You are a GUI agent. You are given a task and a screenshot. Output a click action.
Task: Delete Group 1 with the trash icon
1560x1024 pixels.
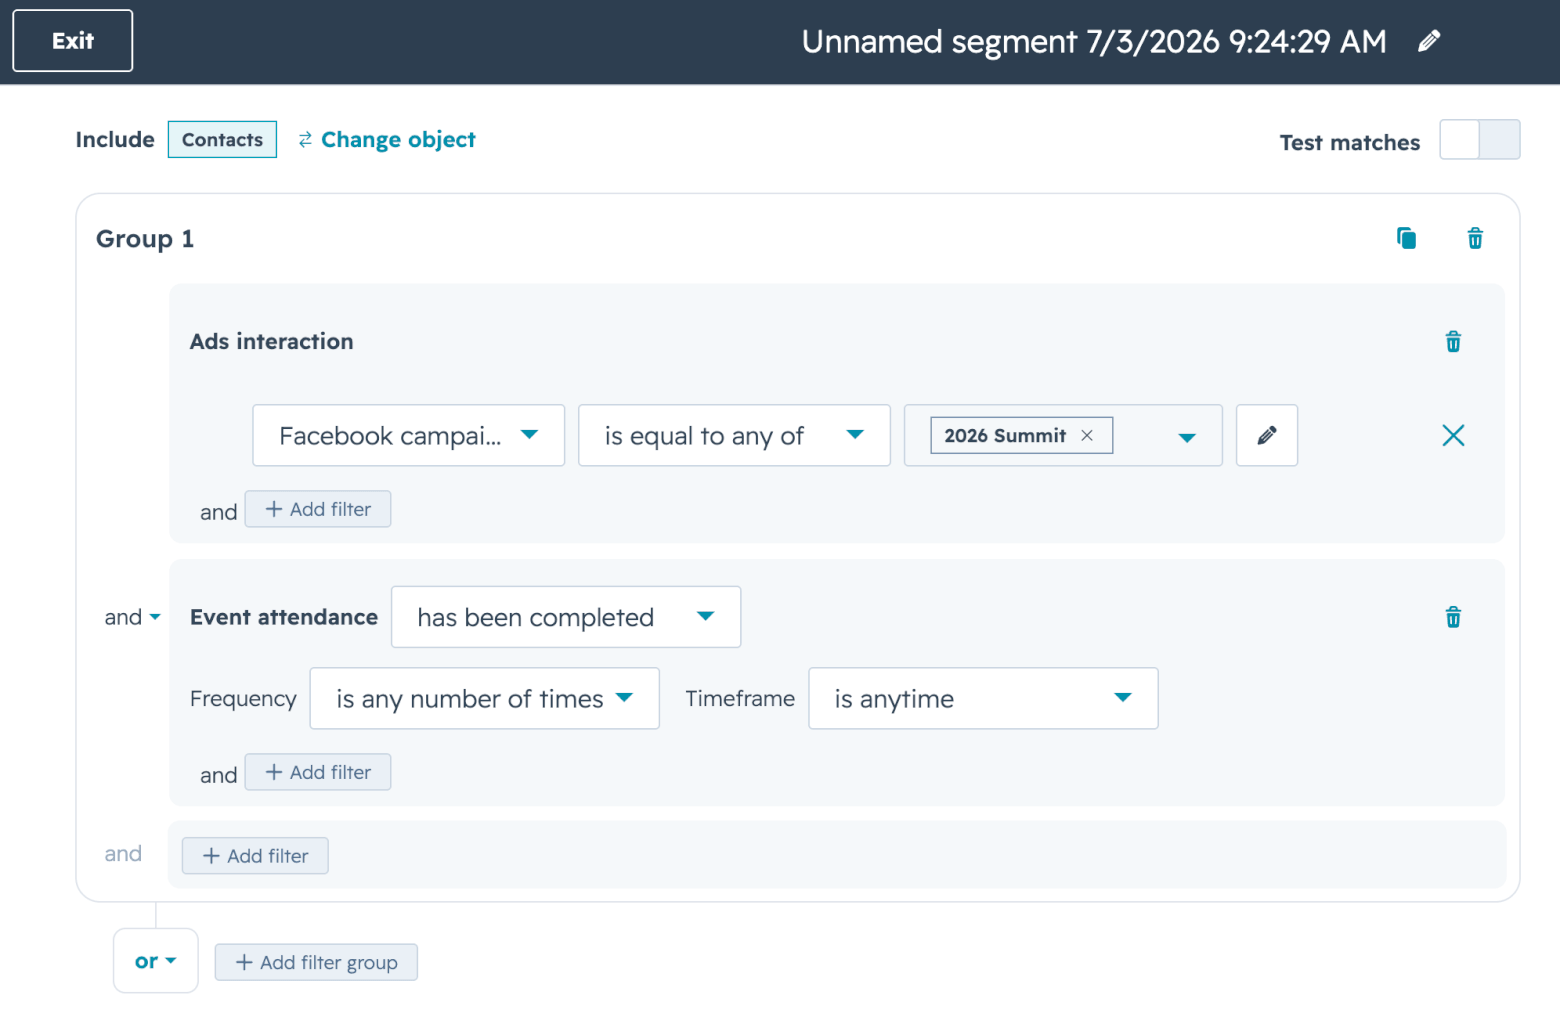point(1475,238)
